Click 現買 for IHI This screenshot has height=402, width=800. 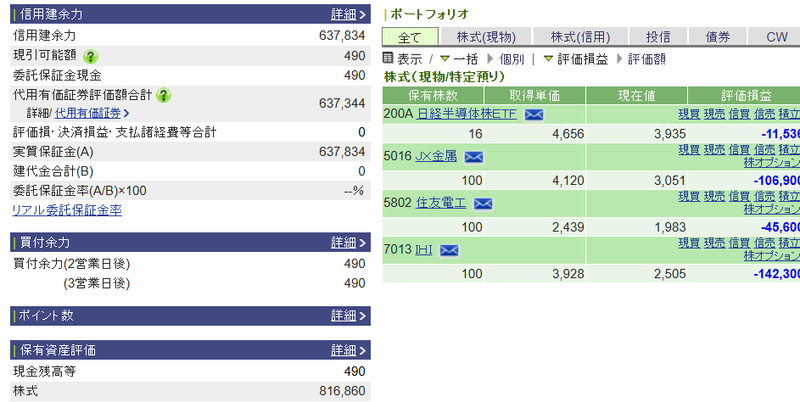tap(689, 243)
